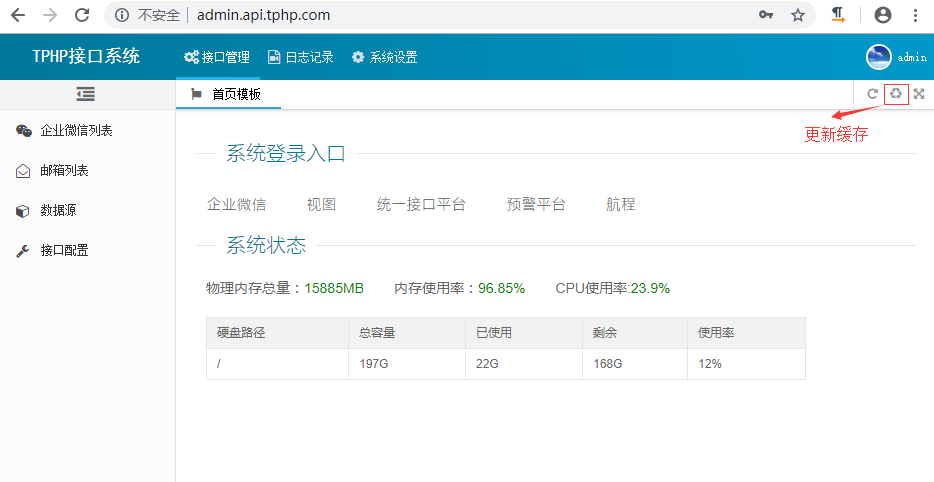The width and height of the screenshot is (934, 482).
Task: Click the update cache recycle icon
Action: (x=896, y=94)
